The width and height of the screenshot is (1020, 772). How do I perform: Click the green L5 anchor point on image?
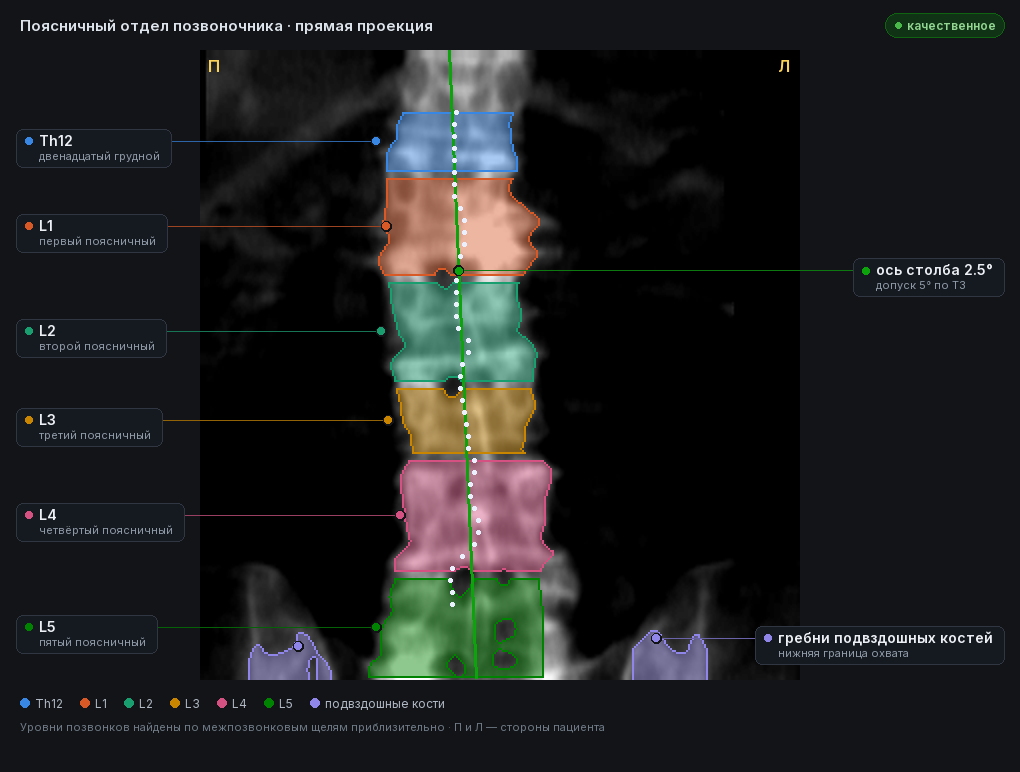point(376,627)
